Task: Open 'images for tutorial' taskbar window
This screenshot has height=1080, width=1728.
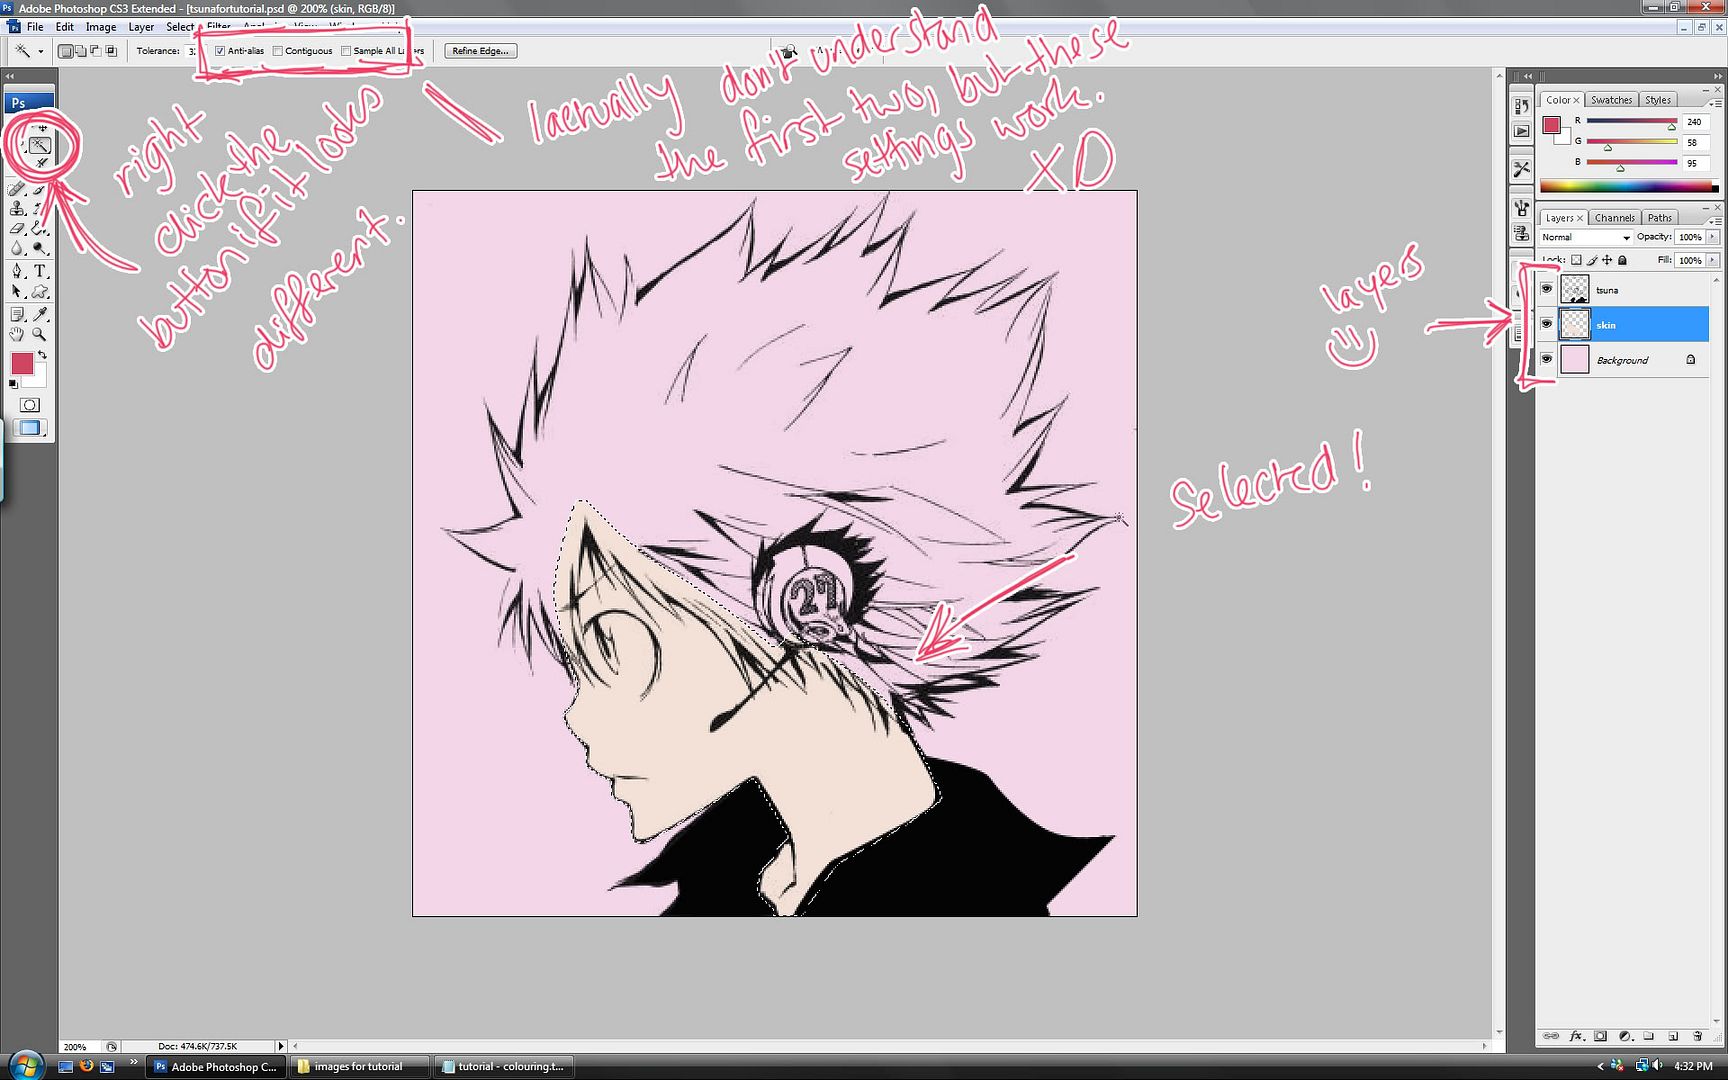Action: click(358, 1066)
